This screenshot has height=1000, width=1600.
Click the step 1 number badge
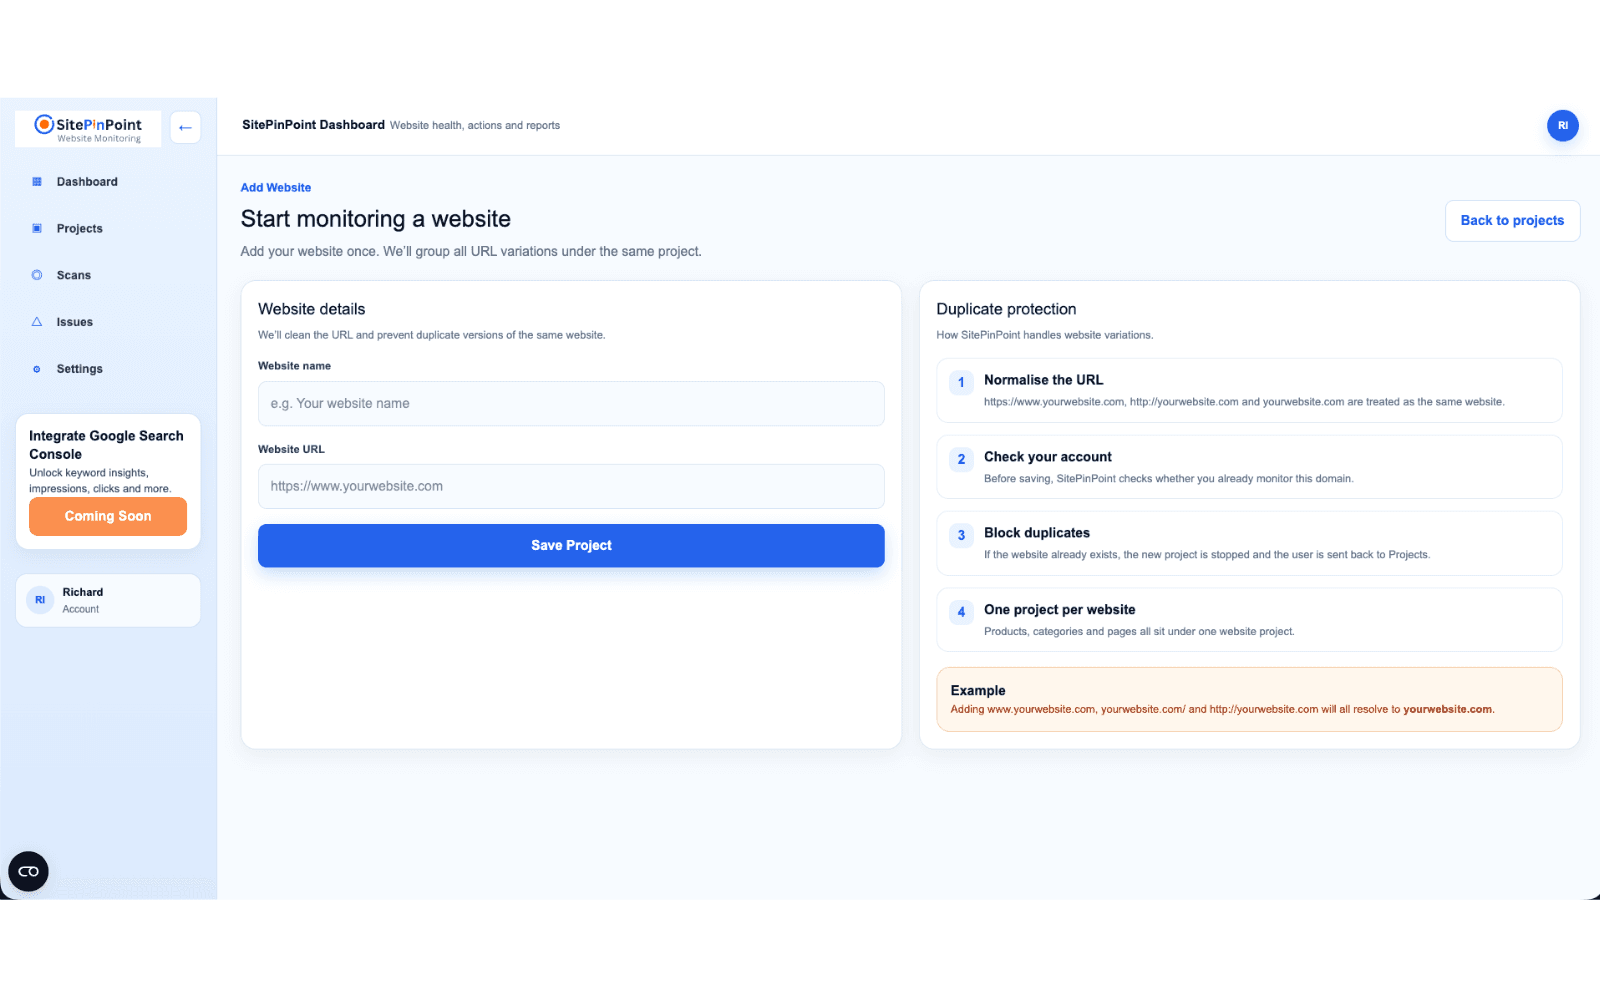click(x=961, y=382)
